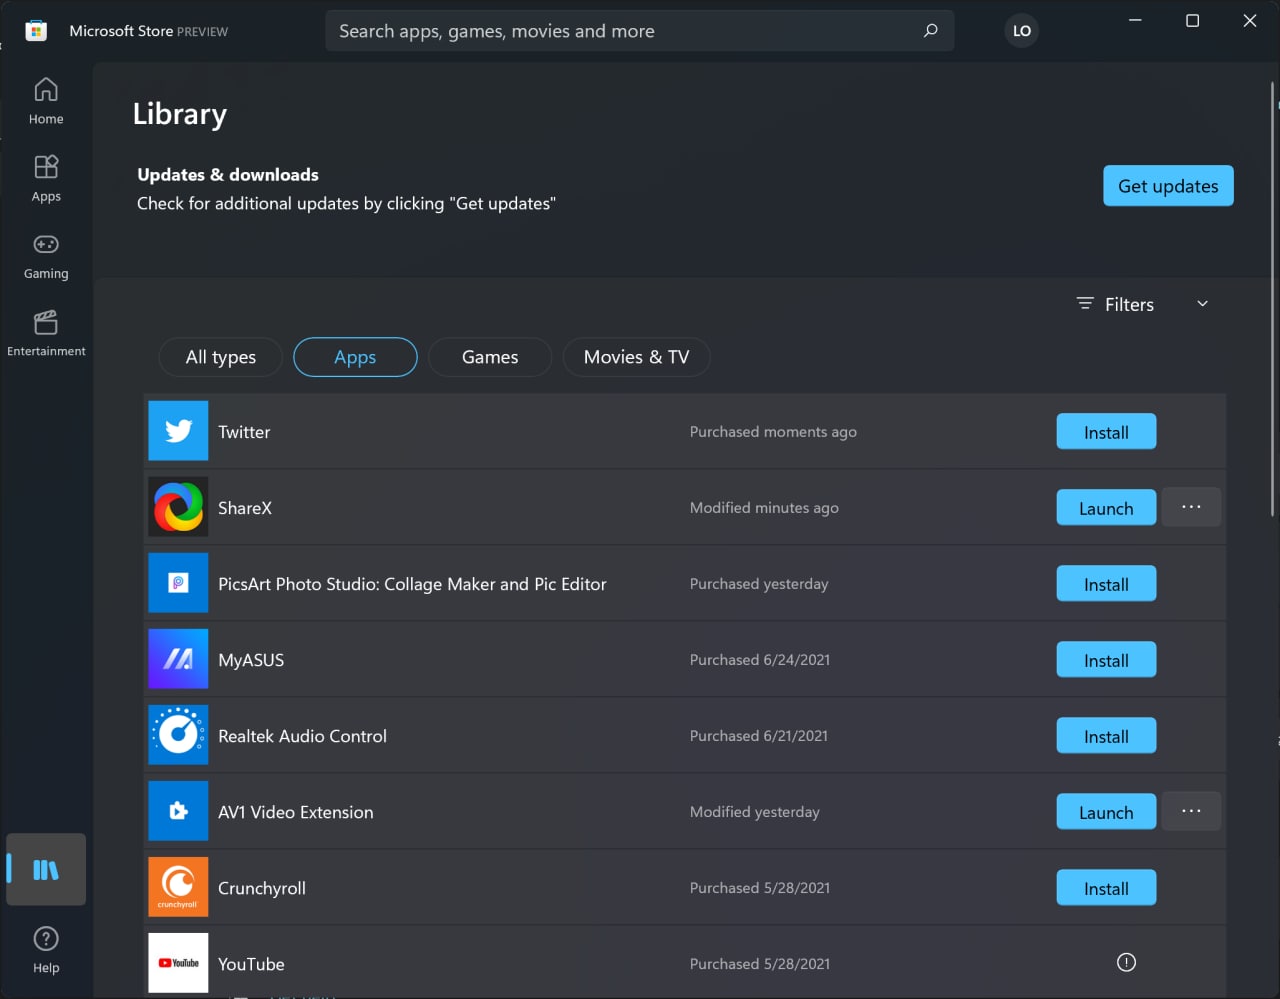Click the YouTube app icon
1280x999 pixels.
pos(178,963)
